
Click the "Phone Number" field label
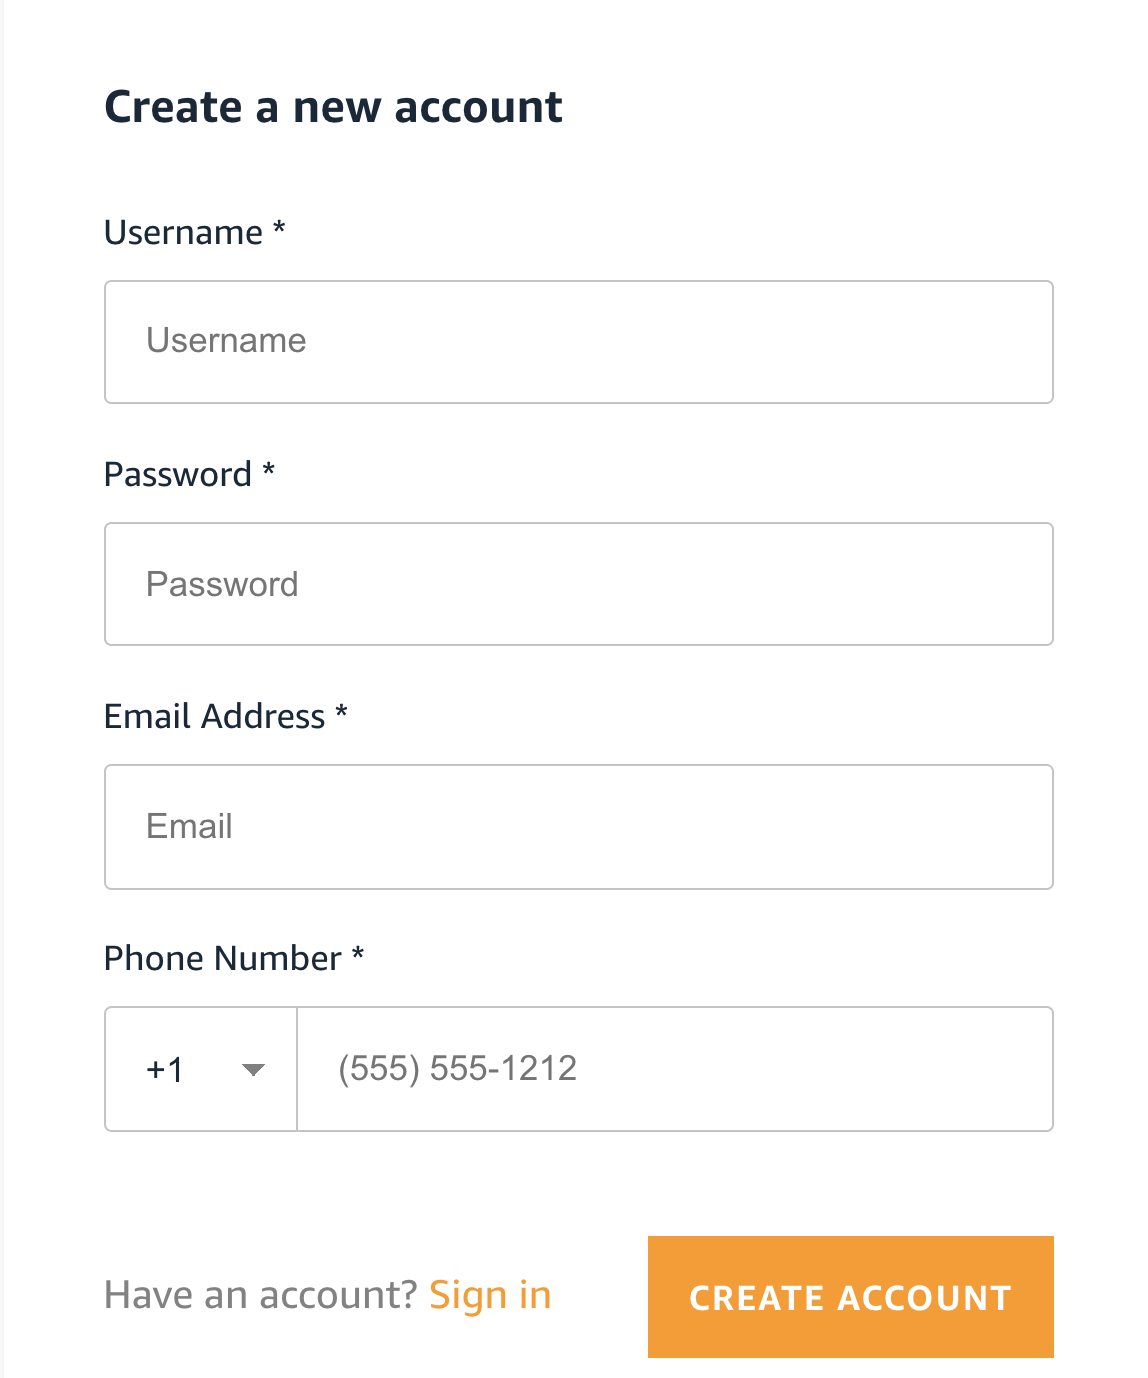(x=222, y=959)
